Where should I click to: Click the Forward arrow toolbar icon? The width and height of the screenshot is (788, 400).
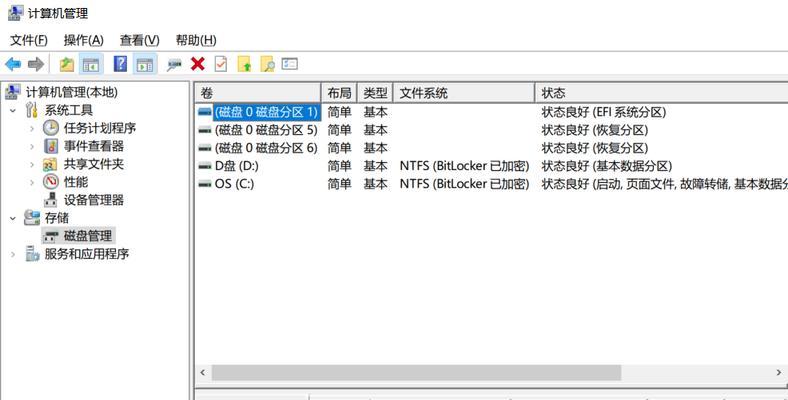coord(36,64)
